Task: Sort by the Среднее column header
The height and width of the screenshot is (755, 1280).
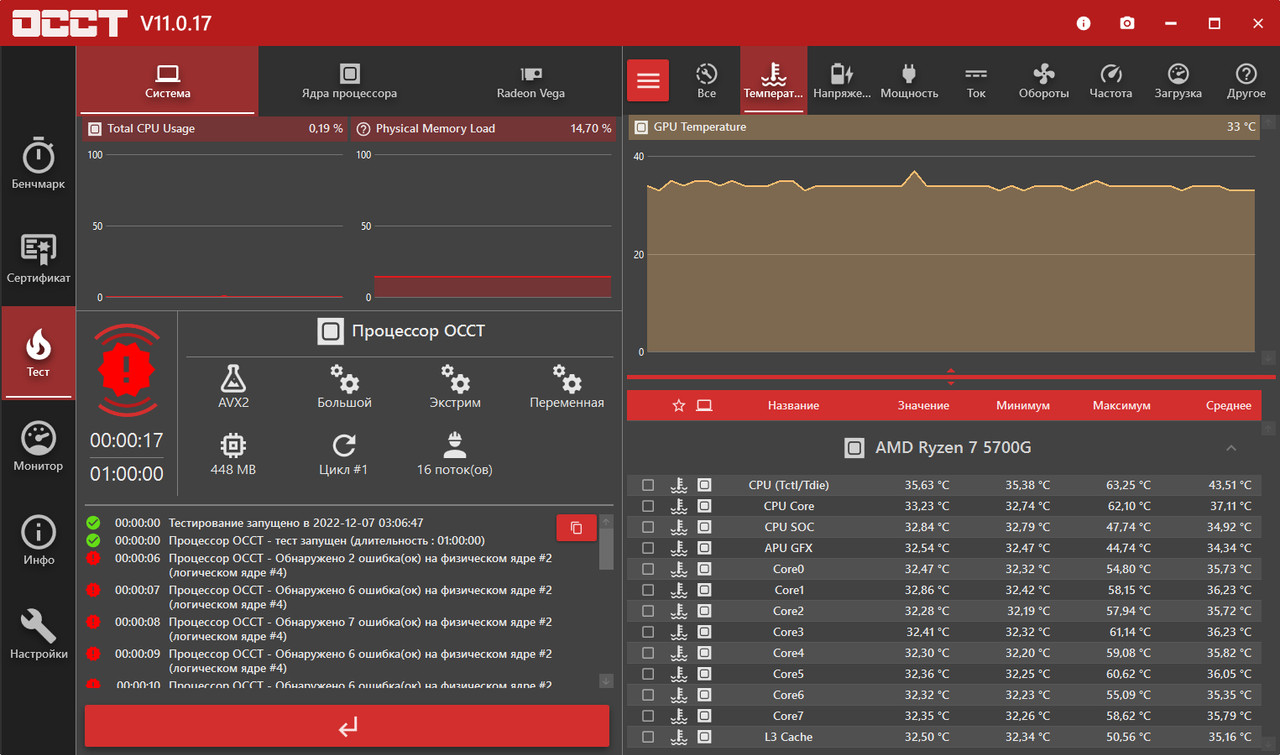Action: pyautogui.click(x=1228, y=405)
